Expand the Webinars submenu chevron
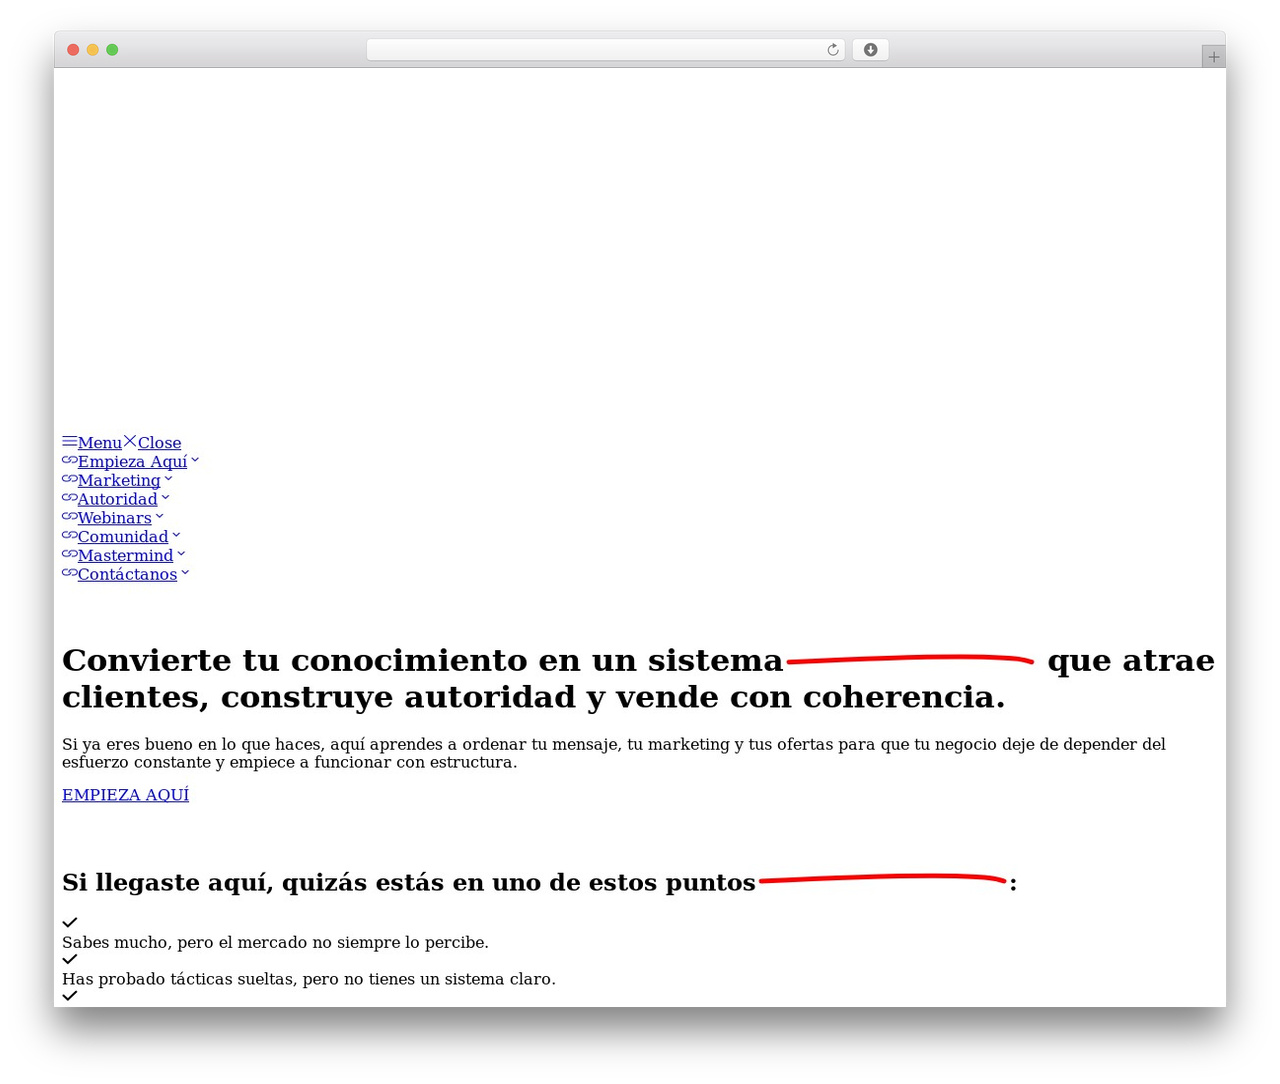Viewport: 1280px width, 1084px height. 159,517
